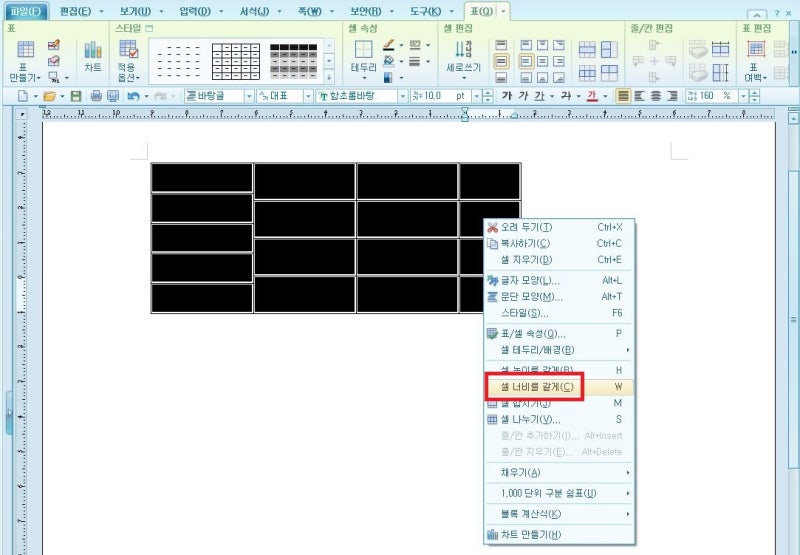This screenshot has height=555, width=800.
Task: Expand the table style gallery list
Action: 330,77
